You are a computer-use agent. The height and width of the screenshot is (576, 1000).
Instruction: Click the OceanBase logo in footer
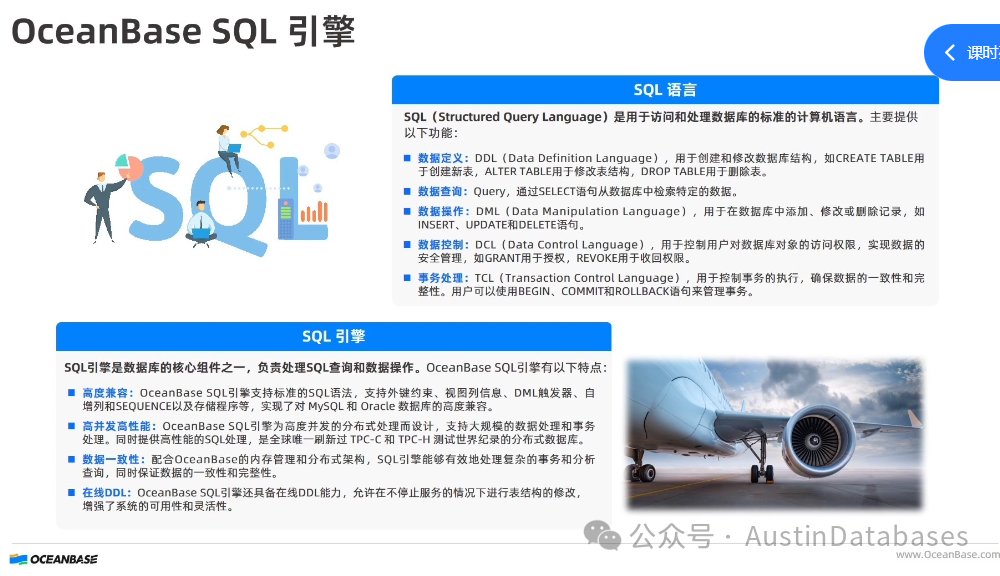(x=54, y=559)
